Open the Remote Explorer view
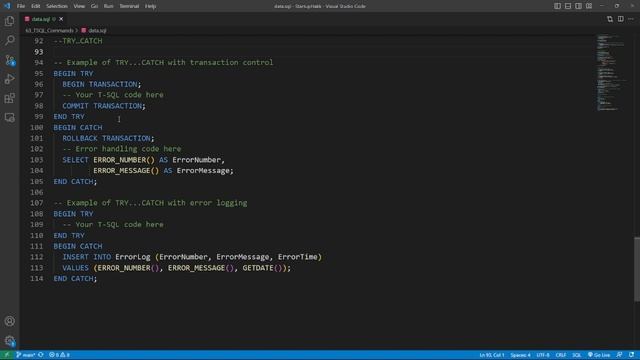Screen dimensions: 640x360 9,118
